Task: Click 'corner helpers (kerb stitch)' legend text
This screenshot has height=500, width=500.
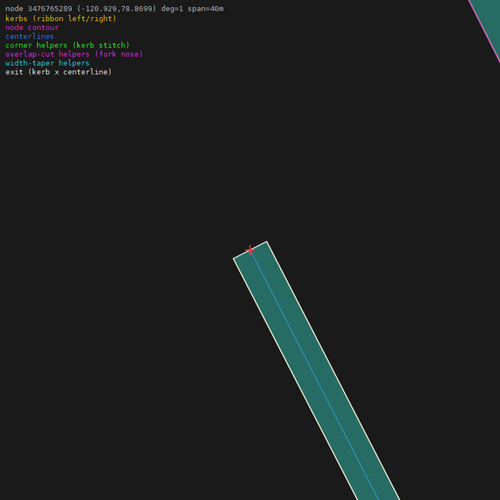Action: click(x=67, y=45)
